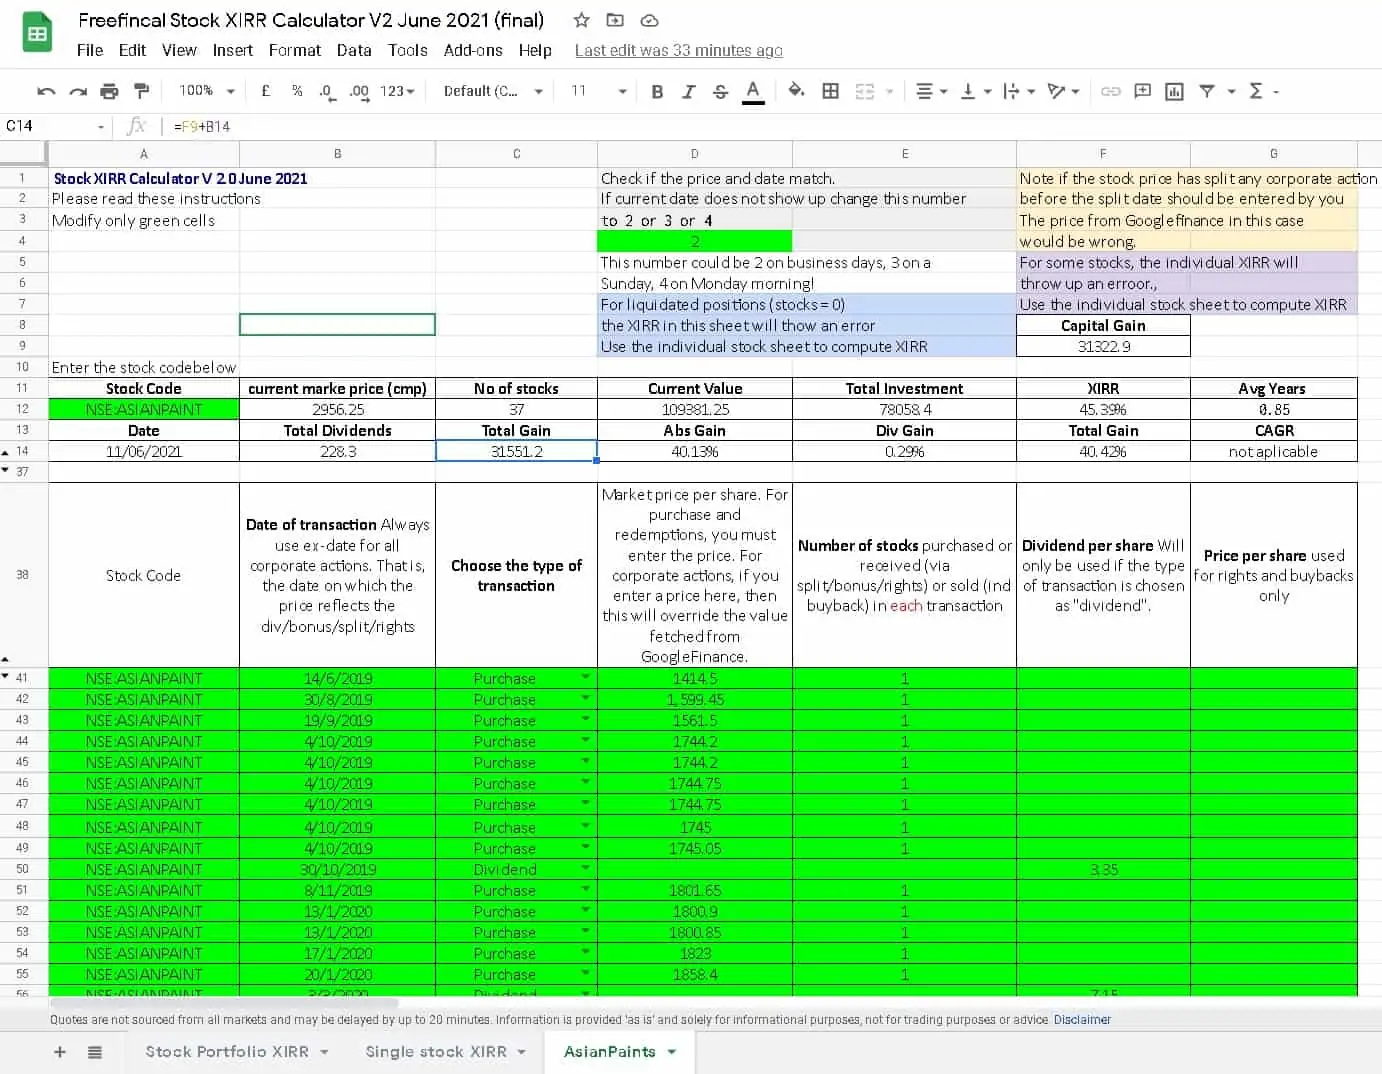The height and width of the screenshot is (1074, 1382).
Task: Open horizontal align dropdown
Action: (x=932, y=91)
